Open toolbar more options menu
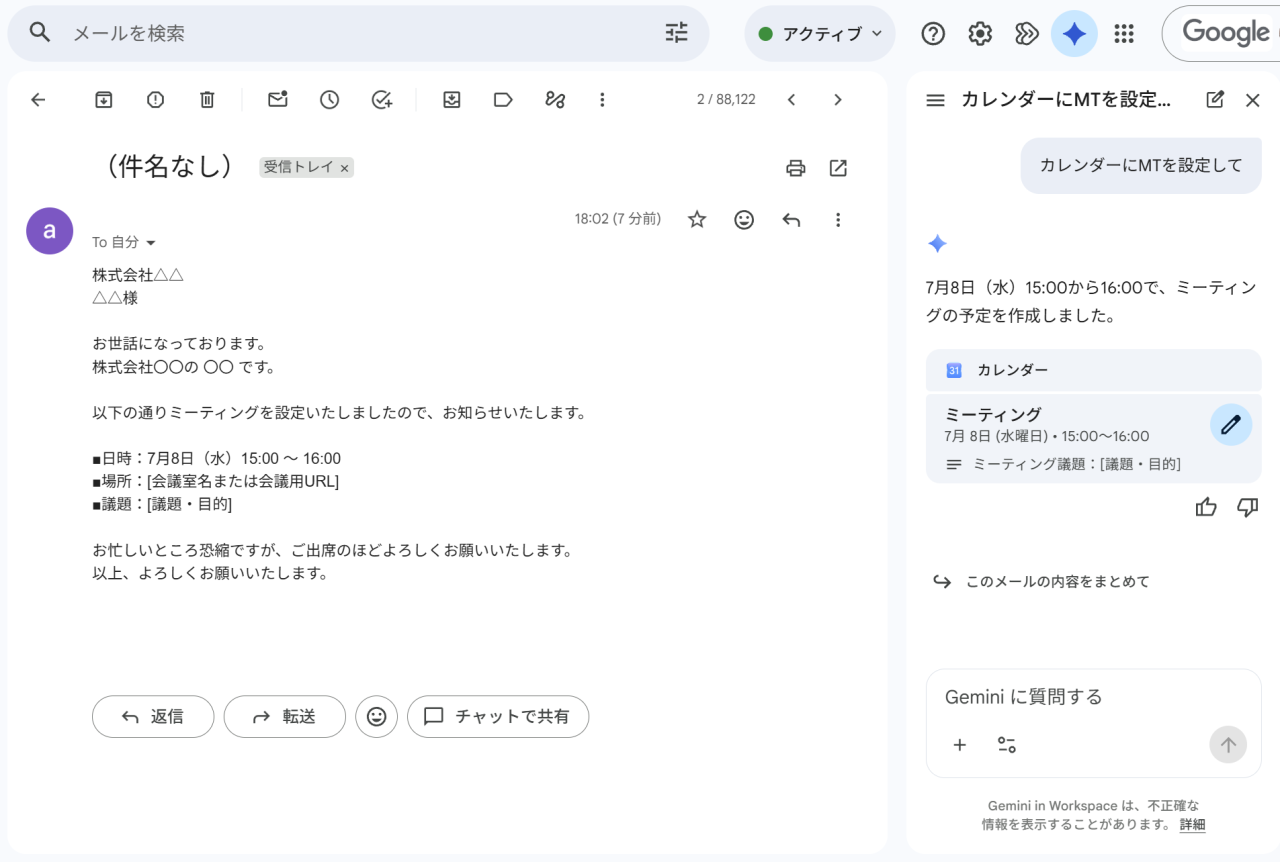 602,99
